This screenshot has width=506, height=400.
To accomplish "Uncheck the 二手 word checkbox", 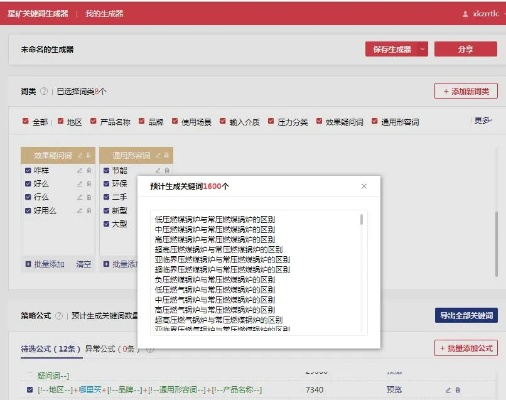I will [x=106, y=197].
